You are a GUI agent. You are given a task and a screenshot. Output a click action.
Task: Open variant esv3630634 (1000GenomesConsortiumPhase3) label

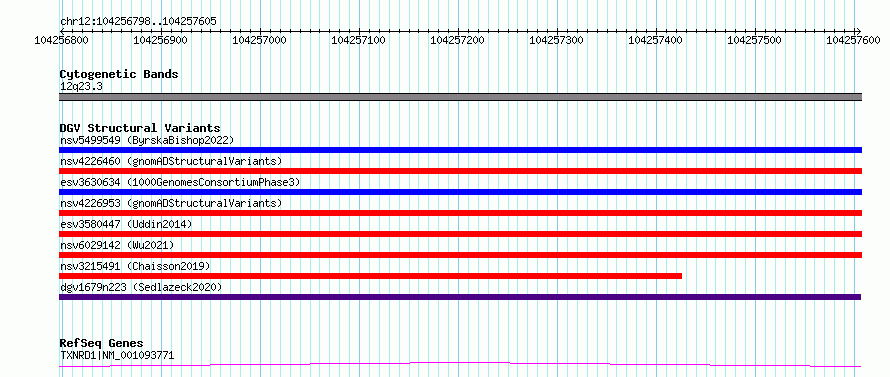(180, 182)
